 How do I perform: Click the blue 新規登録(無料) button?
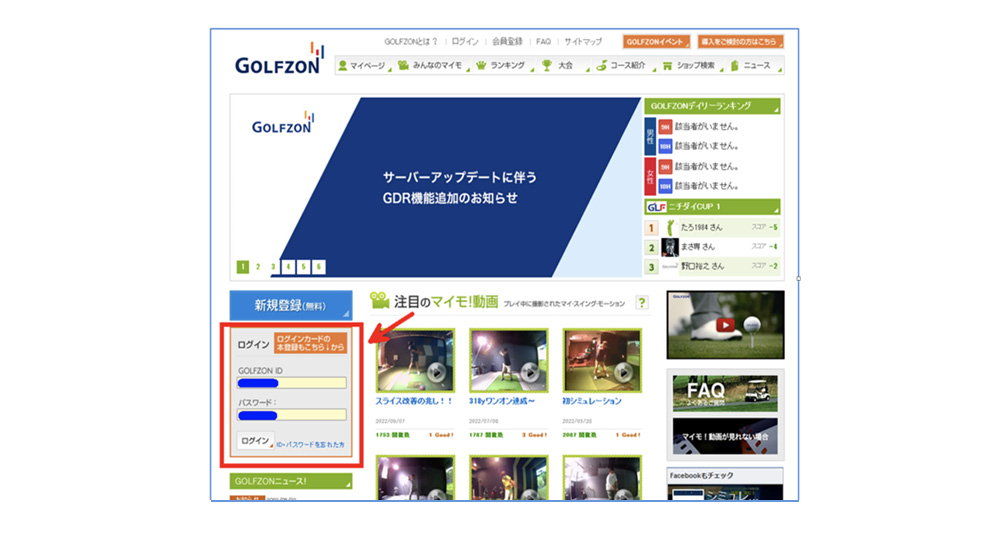click(291, 306)
